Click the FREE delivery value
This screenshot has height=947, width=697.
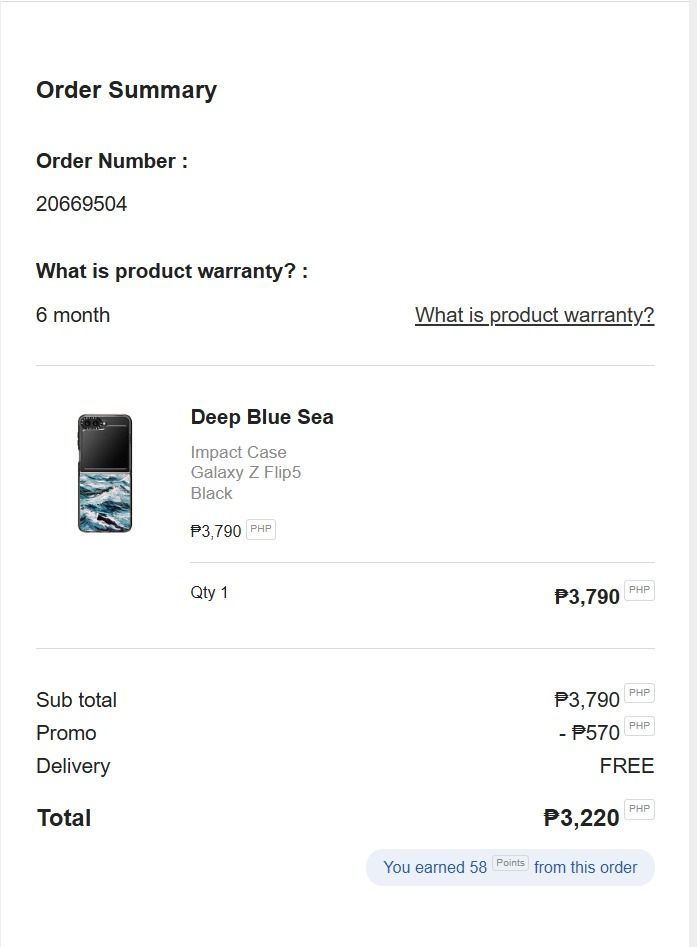[626, 766]
